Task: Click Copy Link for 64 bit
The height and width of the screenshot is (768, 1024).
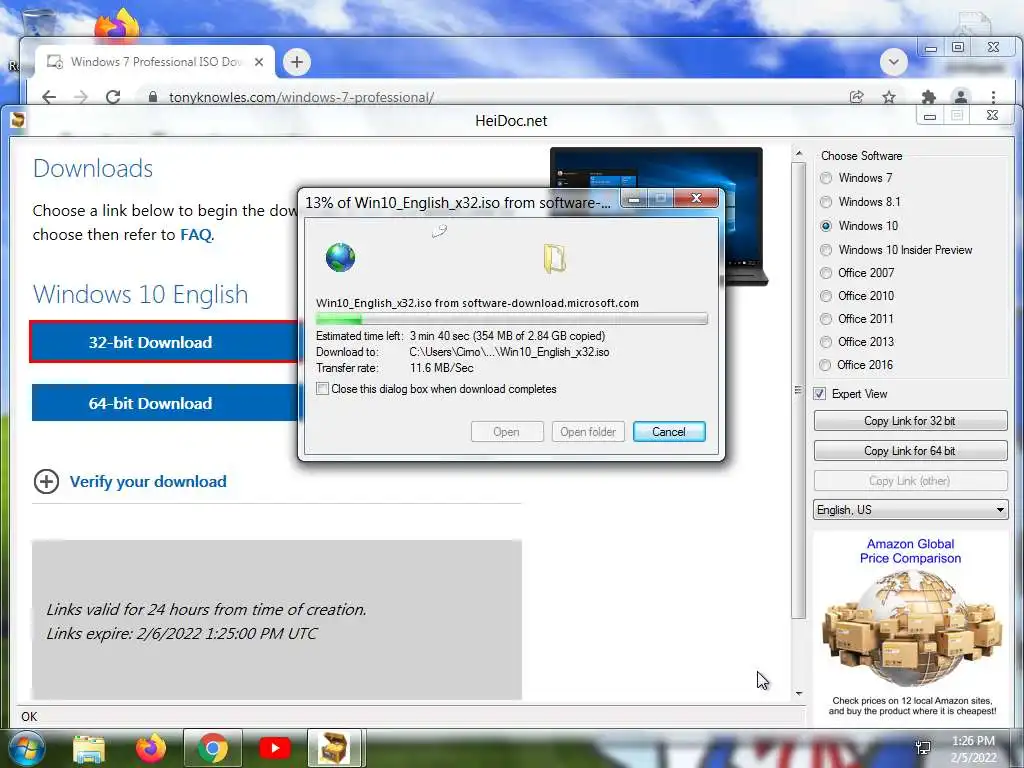Action: click(x=910, y=451)
